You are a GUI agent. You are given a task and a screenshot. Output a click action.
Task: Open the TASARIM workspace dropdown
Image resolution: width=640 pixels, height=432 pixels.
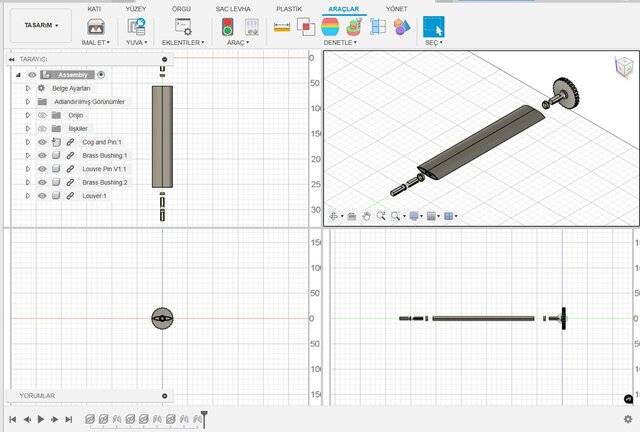coord(41,25)
